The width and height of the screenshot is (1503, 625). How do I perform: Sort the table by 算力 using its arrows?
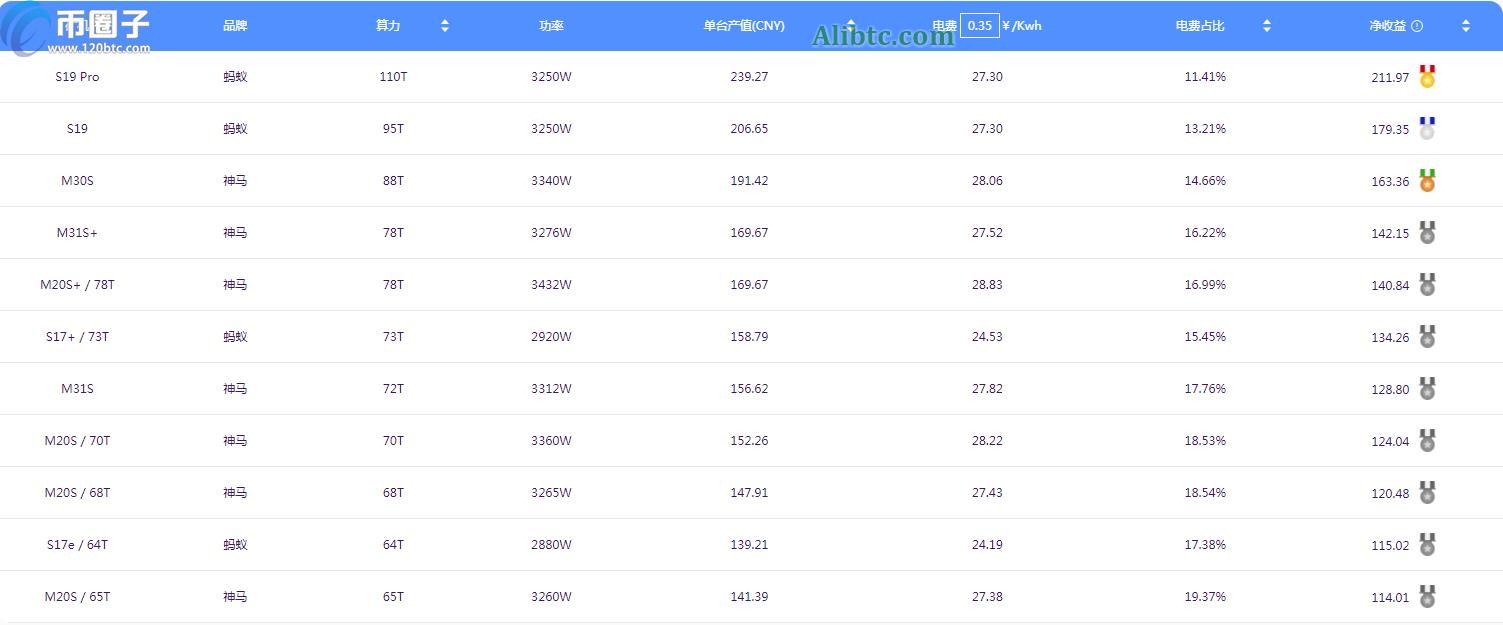(x=445, y=26)
